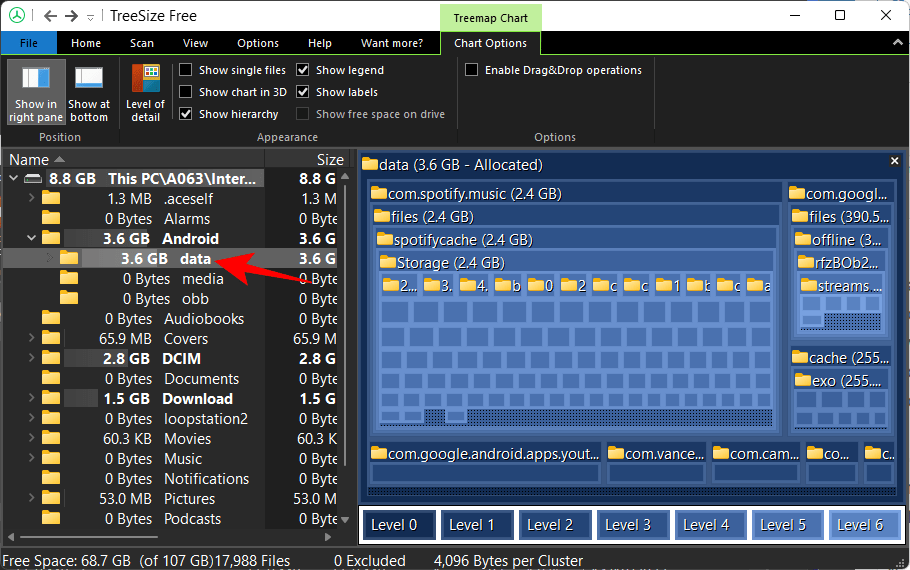This screenshot has width=910, height=570.
Task: Select Show in right pane position
Action: [36, 92]
